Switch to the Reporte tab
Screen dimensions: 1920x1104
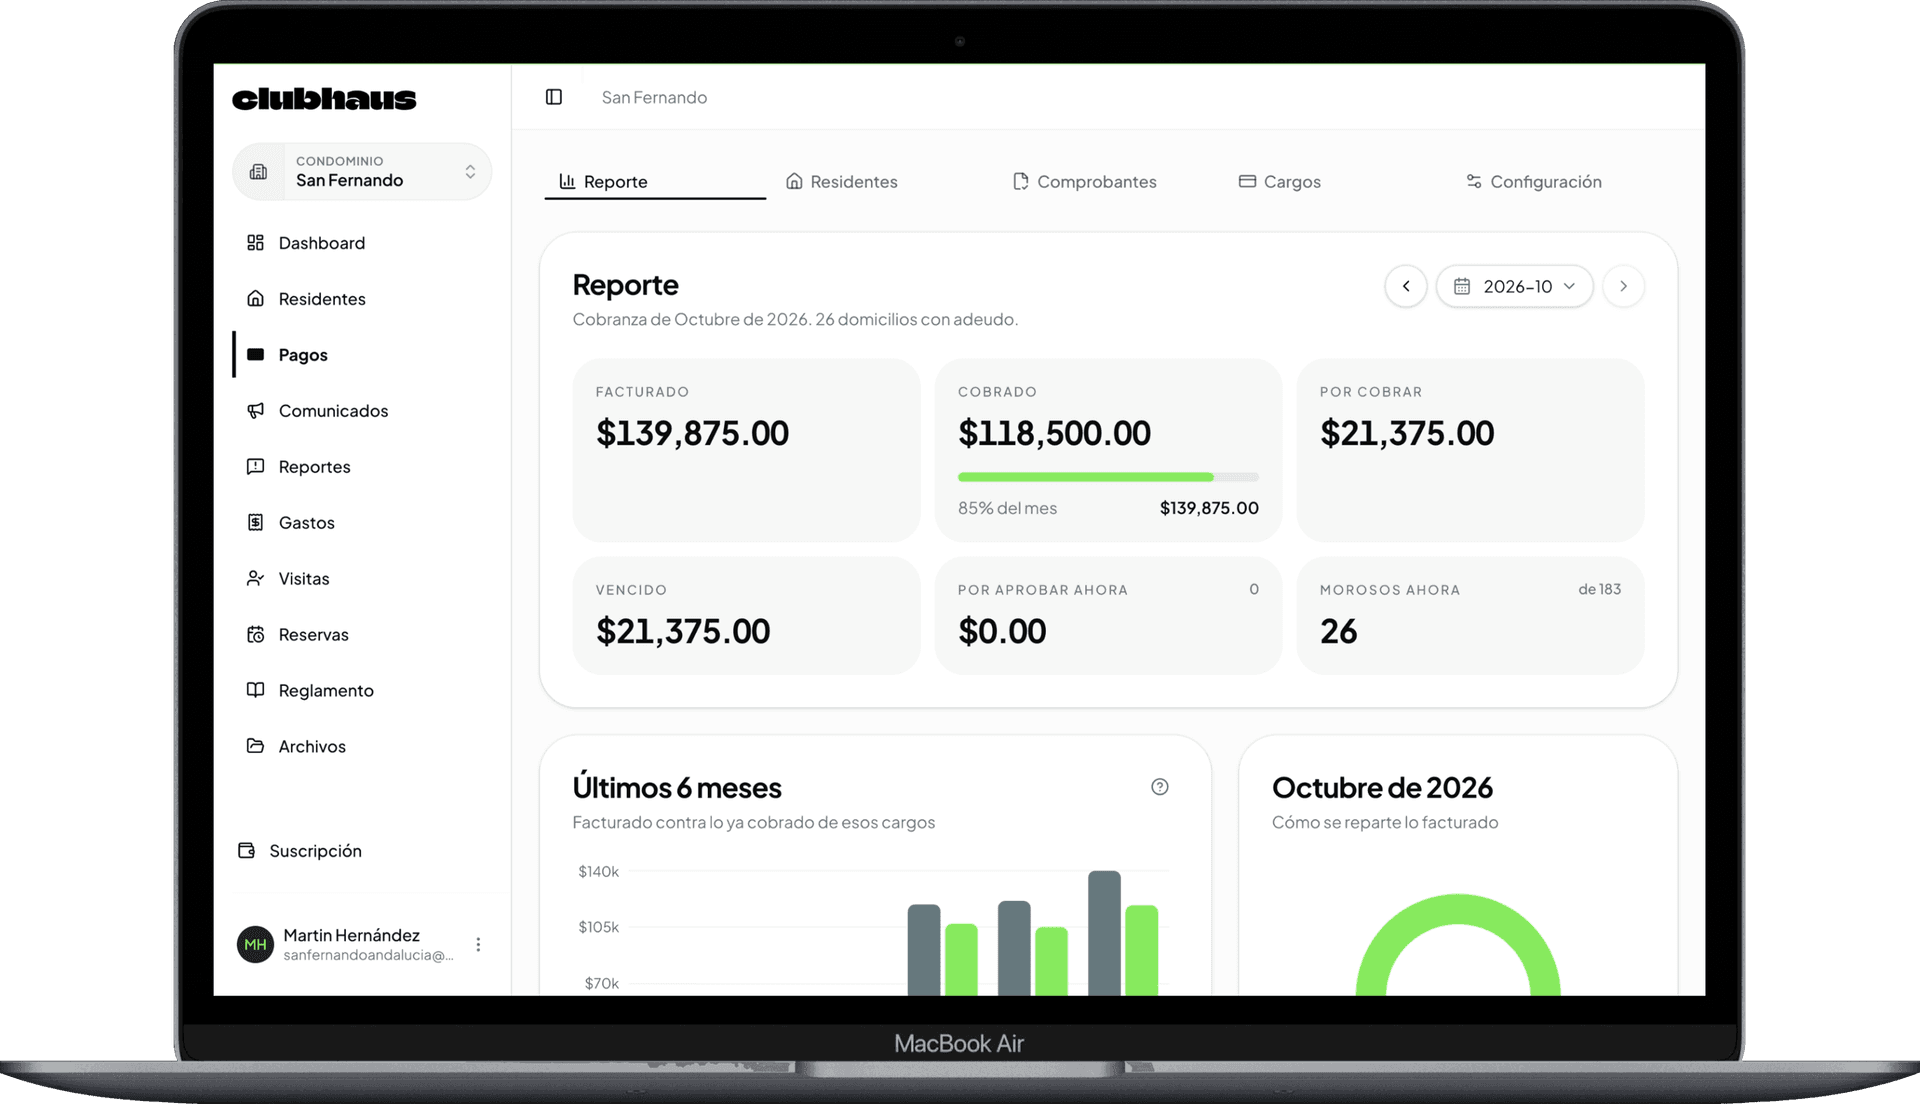pos(655,182)
